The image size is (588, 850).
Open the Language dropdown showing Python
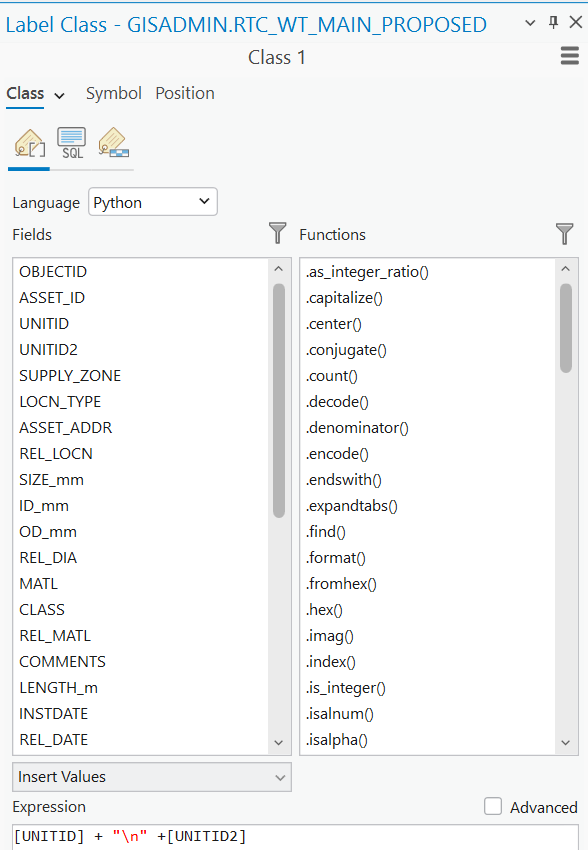click(153, 202)
